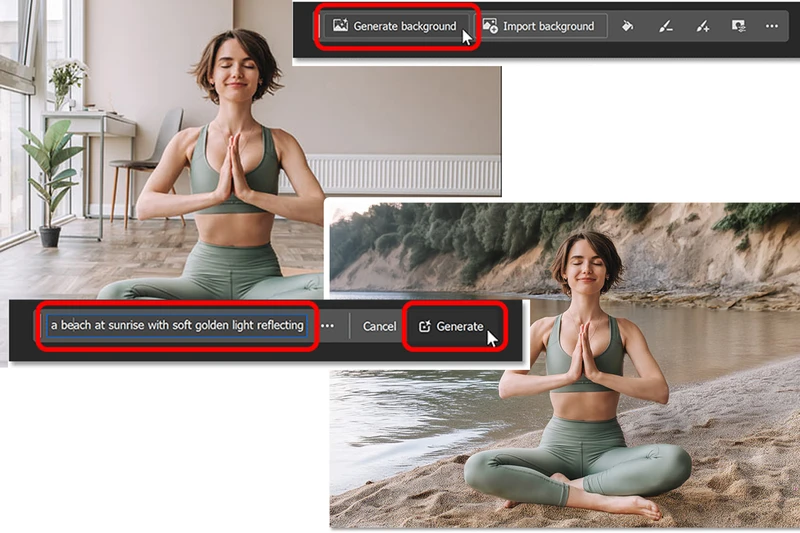The image size is (800, 533).
Task: Open the three-dot menu beside the prompt
Action: tap(327, 326)
